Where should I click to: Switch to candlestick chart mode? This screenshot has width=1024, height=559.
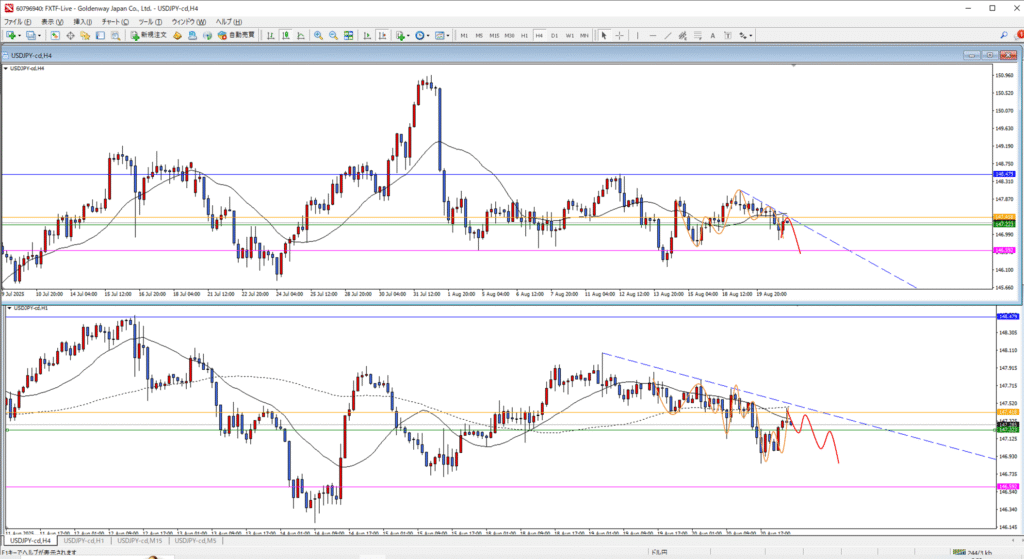(285, 35)
